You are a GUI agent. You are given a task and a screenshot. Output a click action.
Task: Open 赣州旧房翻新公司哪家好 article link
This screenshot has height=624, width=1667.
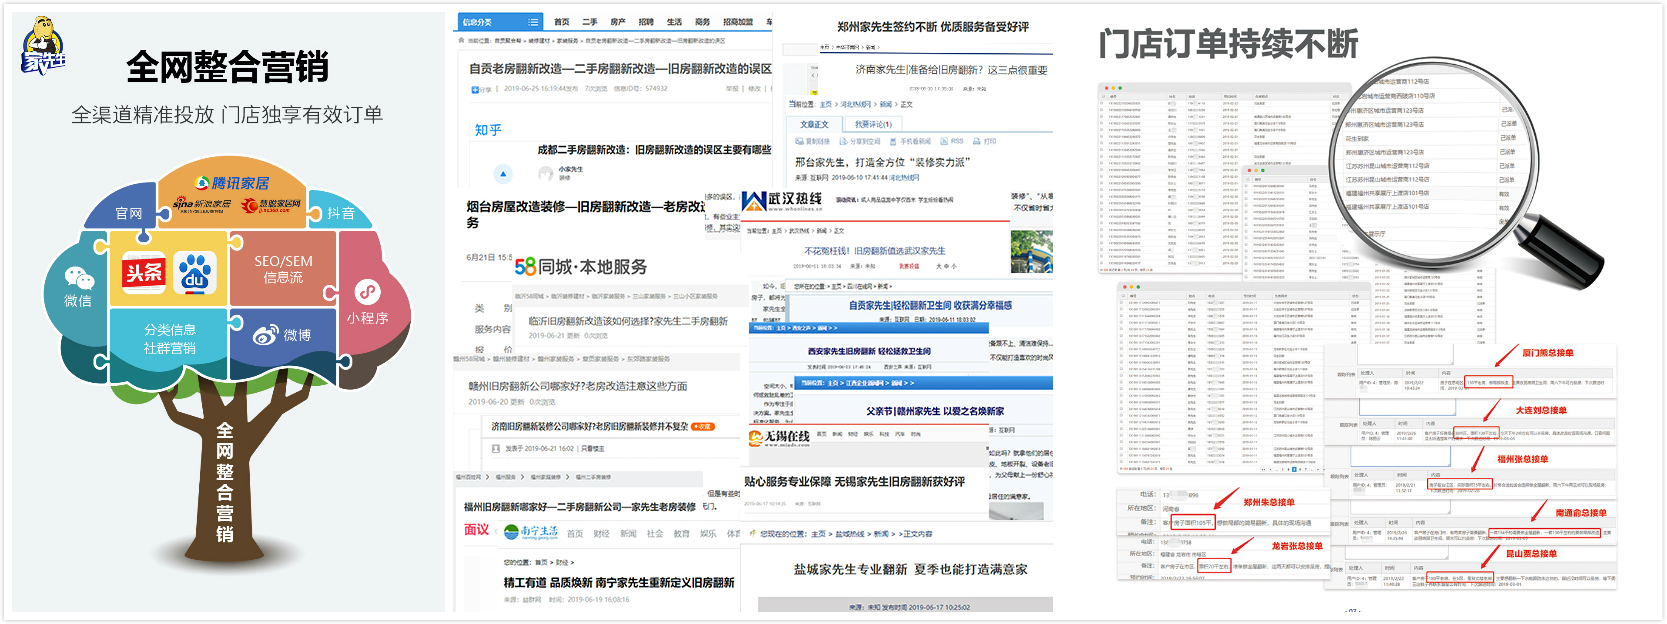[577, 386]
